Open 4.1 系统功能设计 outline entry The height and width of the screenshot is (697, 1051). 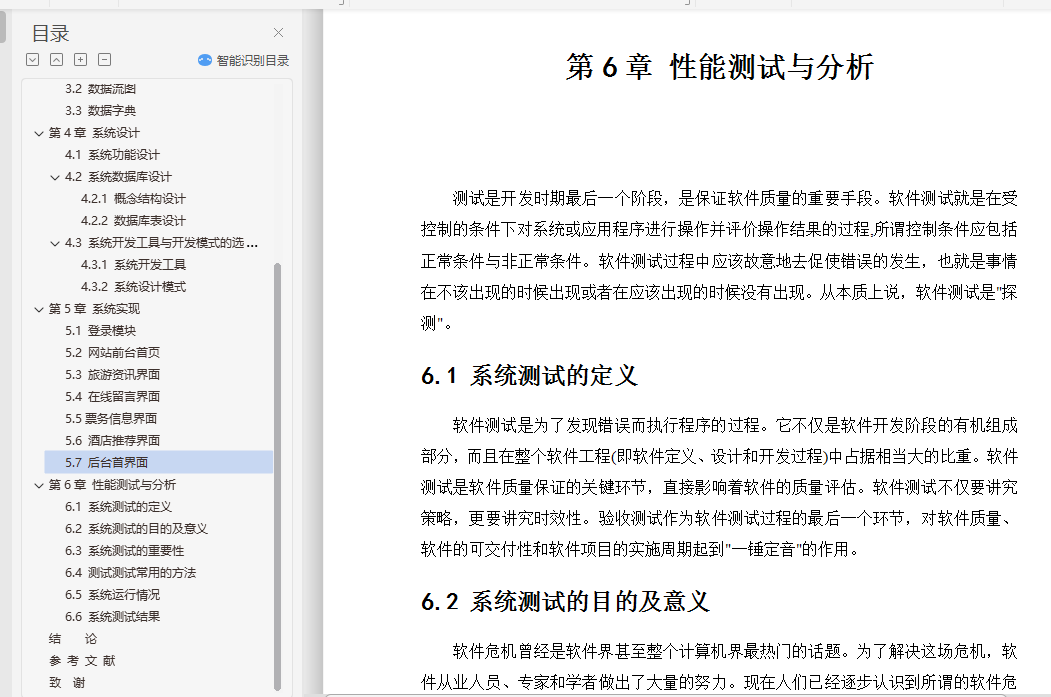click(112, 155)
